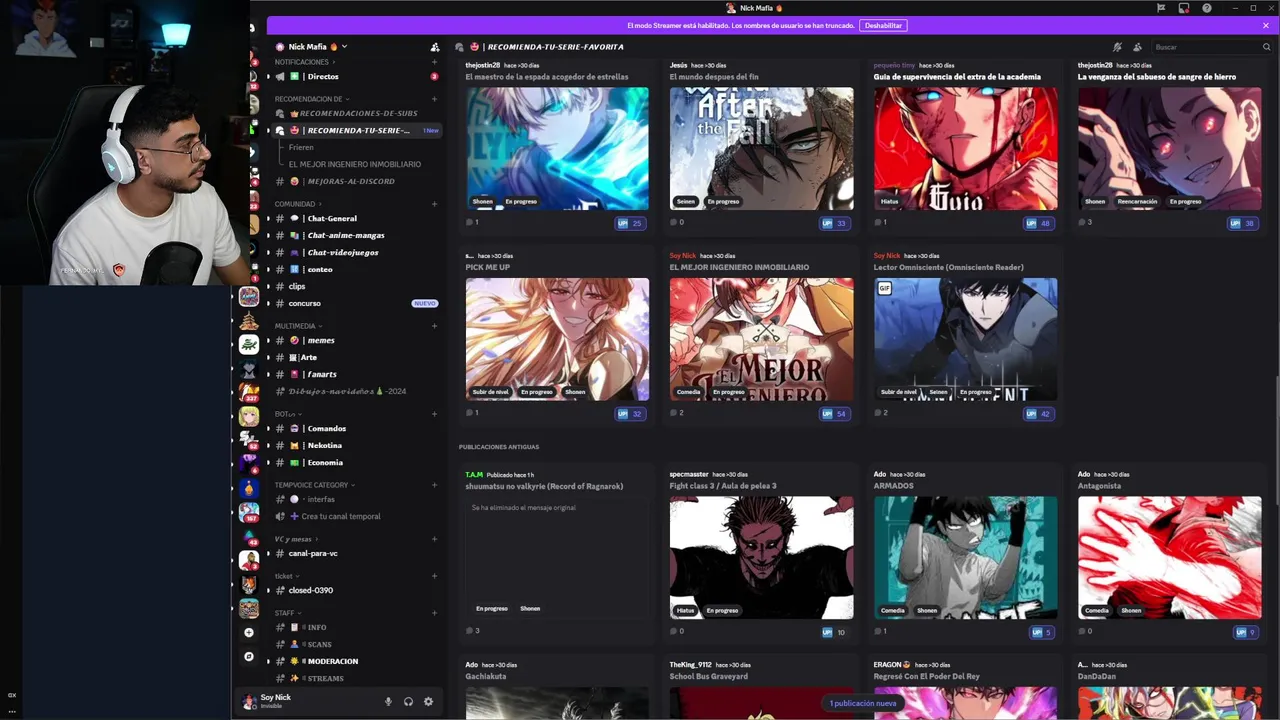Screen dimensions: 1280x720
Task: Toggle notification settings bell in channel header
Action: (x=1117, y=47)
